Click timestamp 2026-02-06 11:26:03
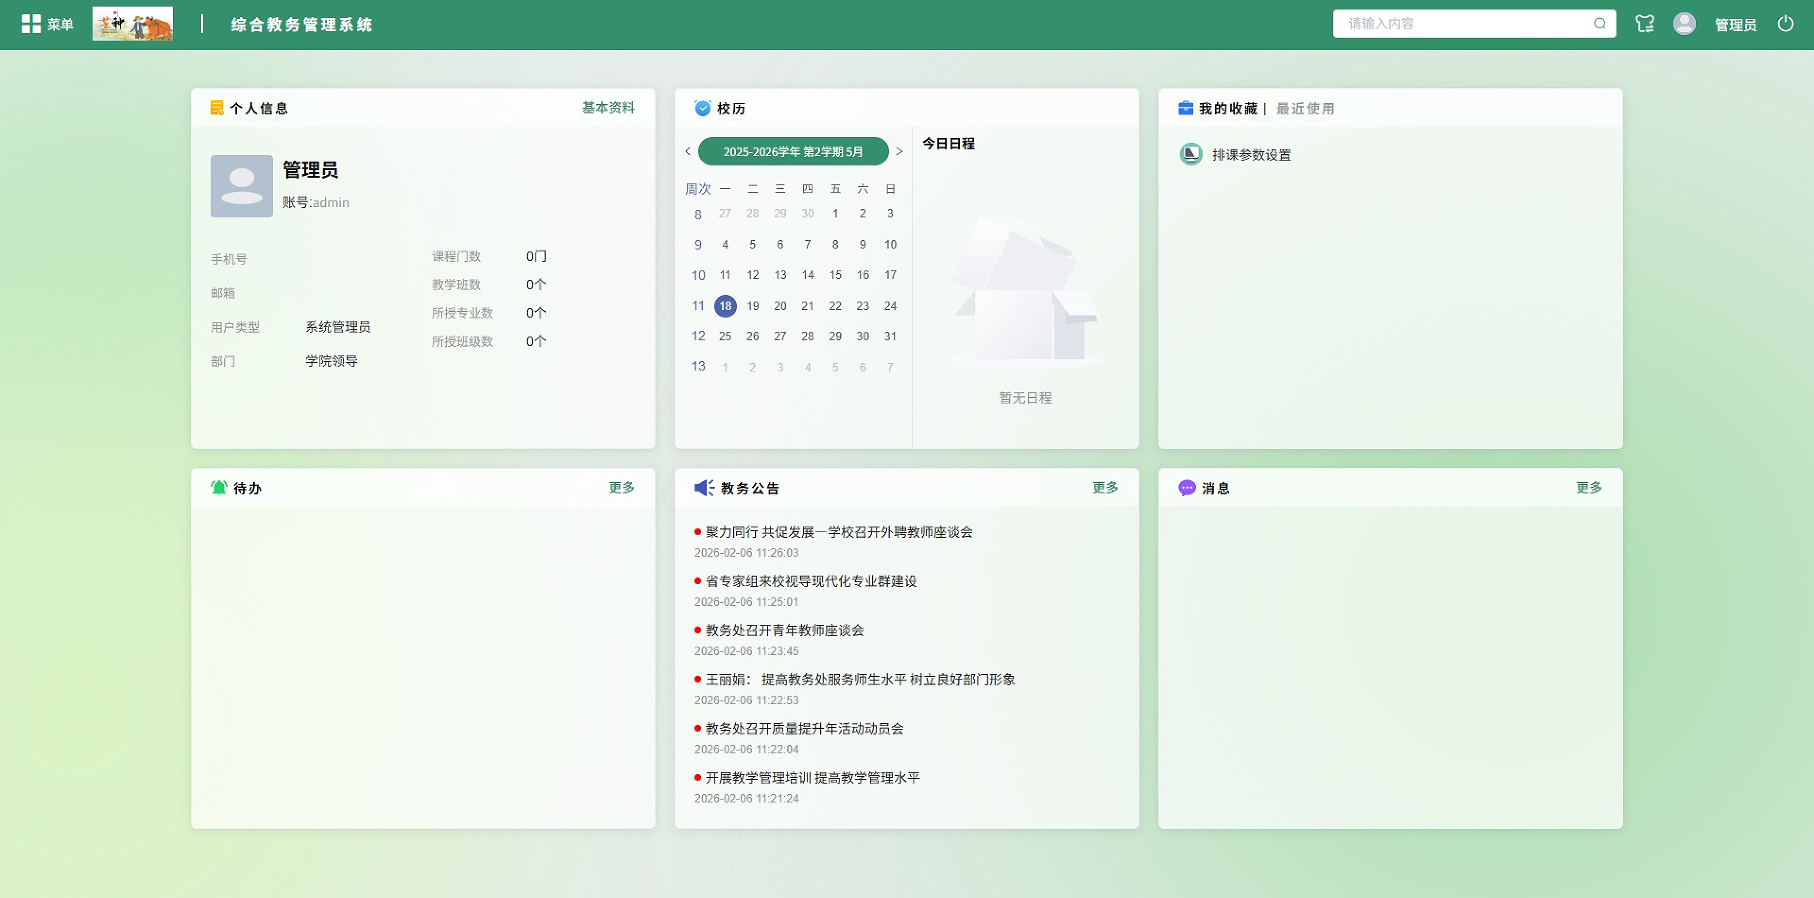Screen dimensions: 1814x898 click(746, 553)
